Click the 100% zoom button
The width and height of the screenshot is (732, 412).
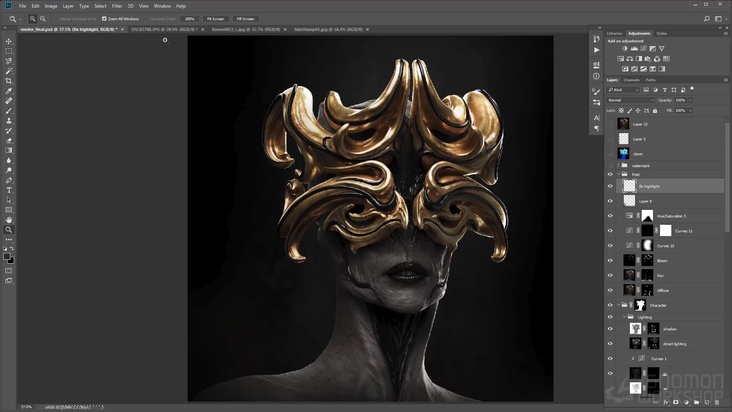click(190, 19)
